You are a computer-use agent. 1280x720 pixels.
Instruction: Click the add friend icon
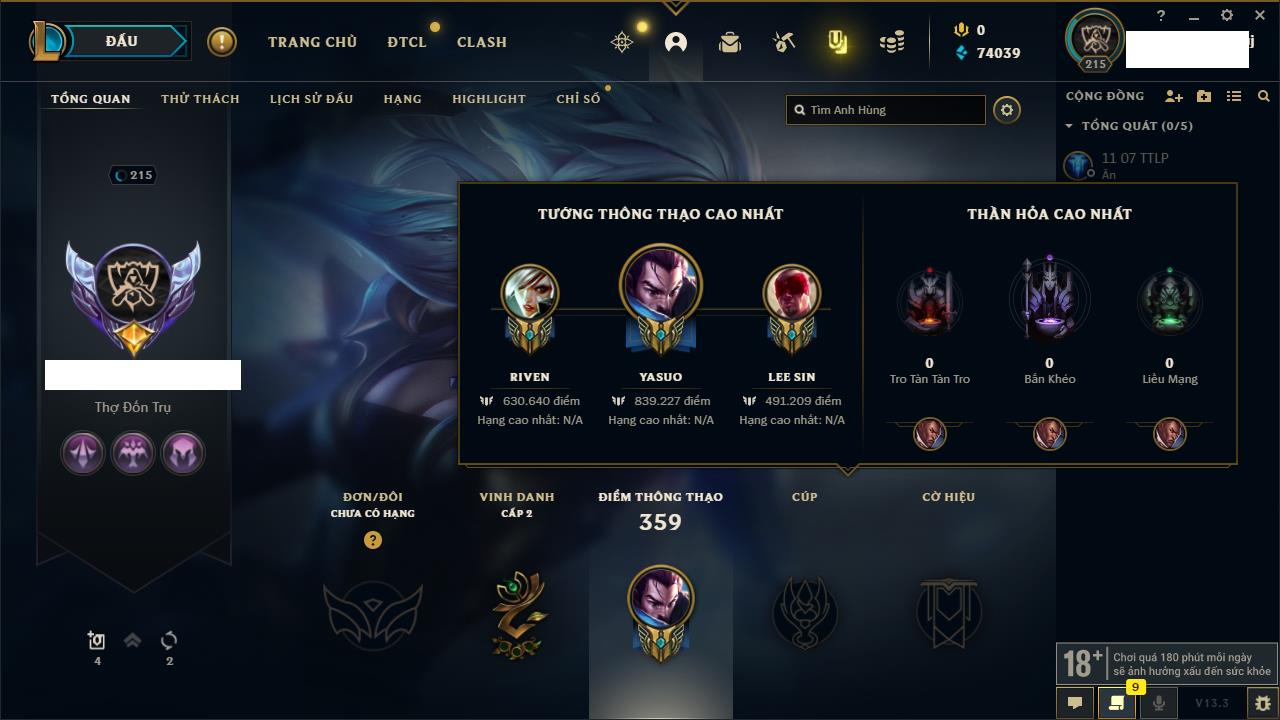pos(1174,96)
